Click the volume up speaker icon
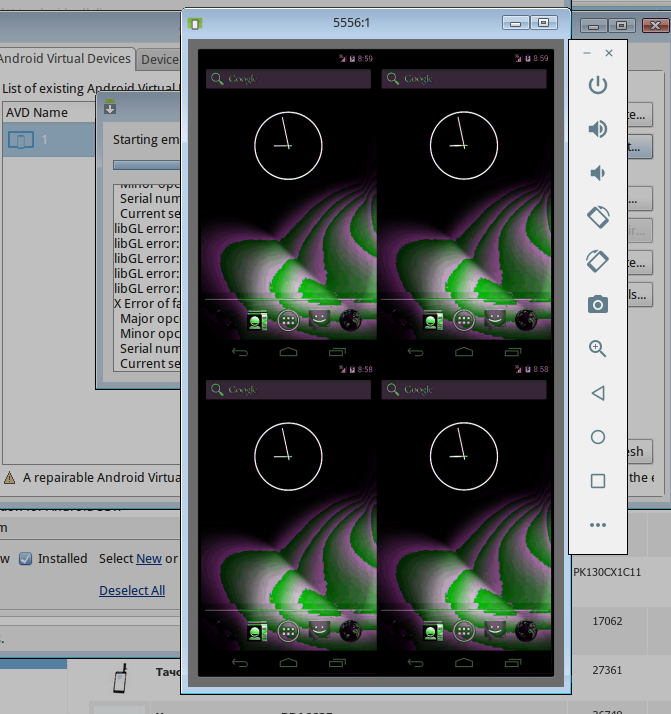Screen dimensions: 671x714 [x=597, y=129]
